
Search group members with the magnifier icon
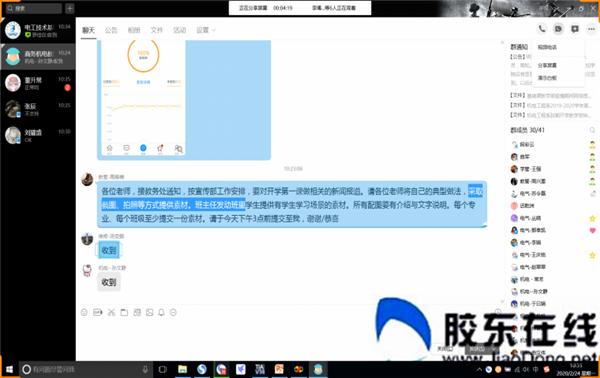pyautogui.click(x=592, y=130)
